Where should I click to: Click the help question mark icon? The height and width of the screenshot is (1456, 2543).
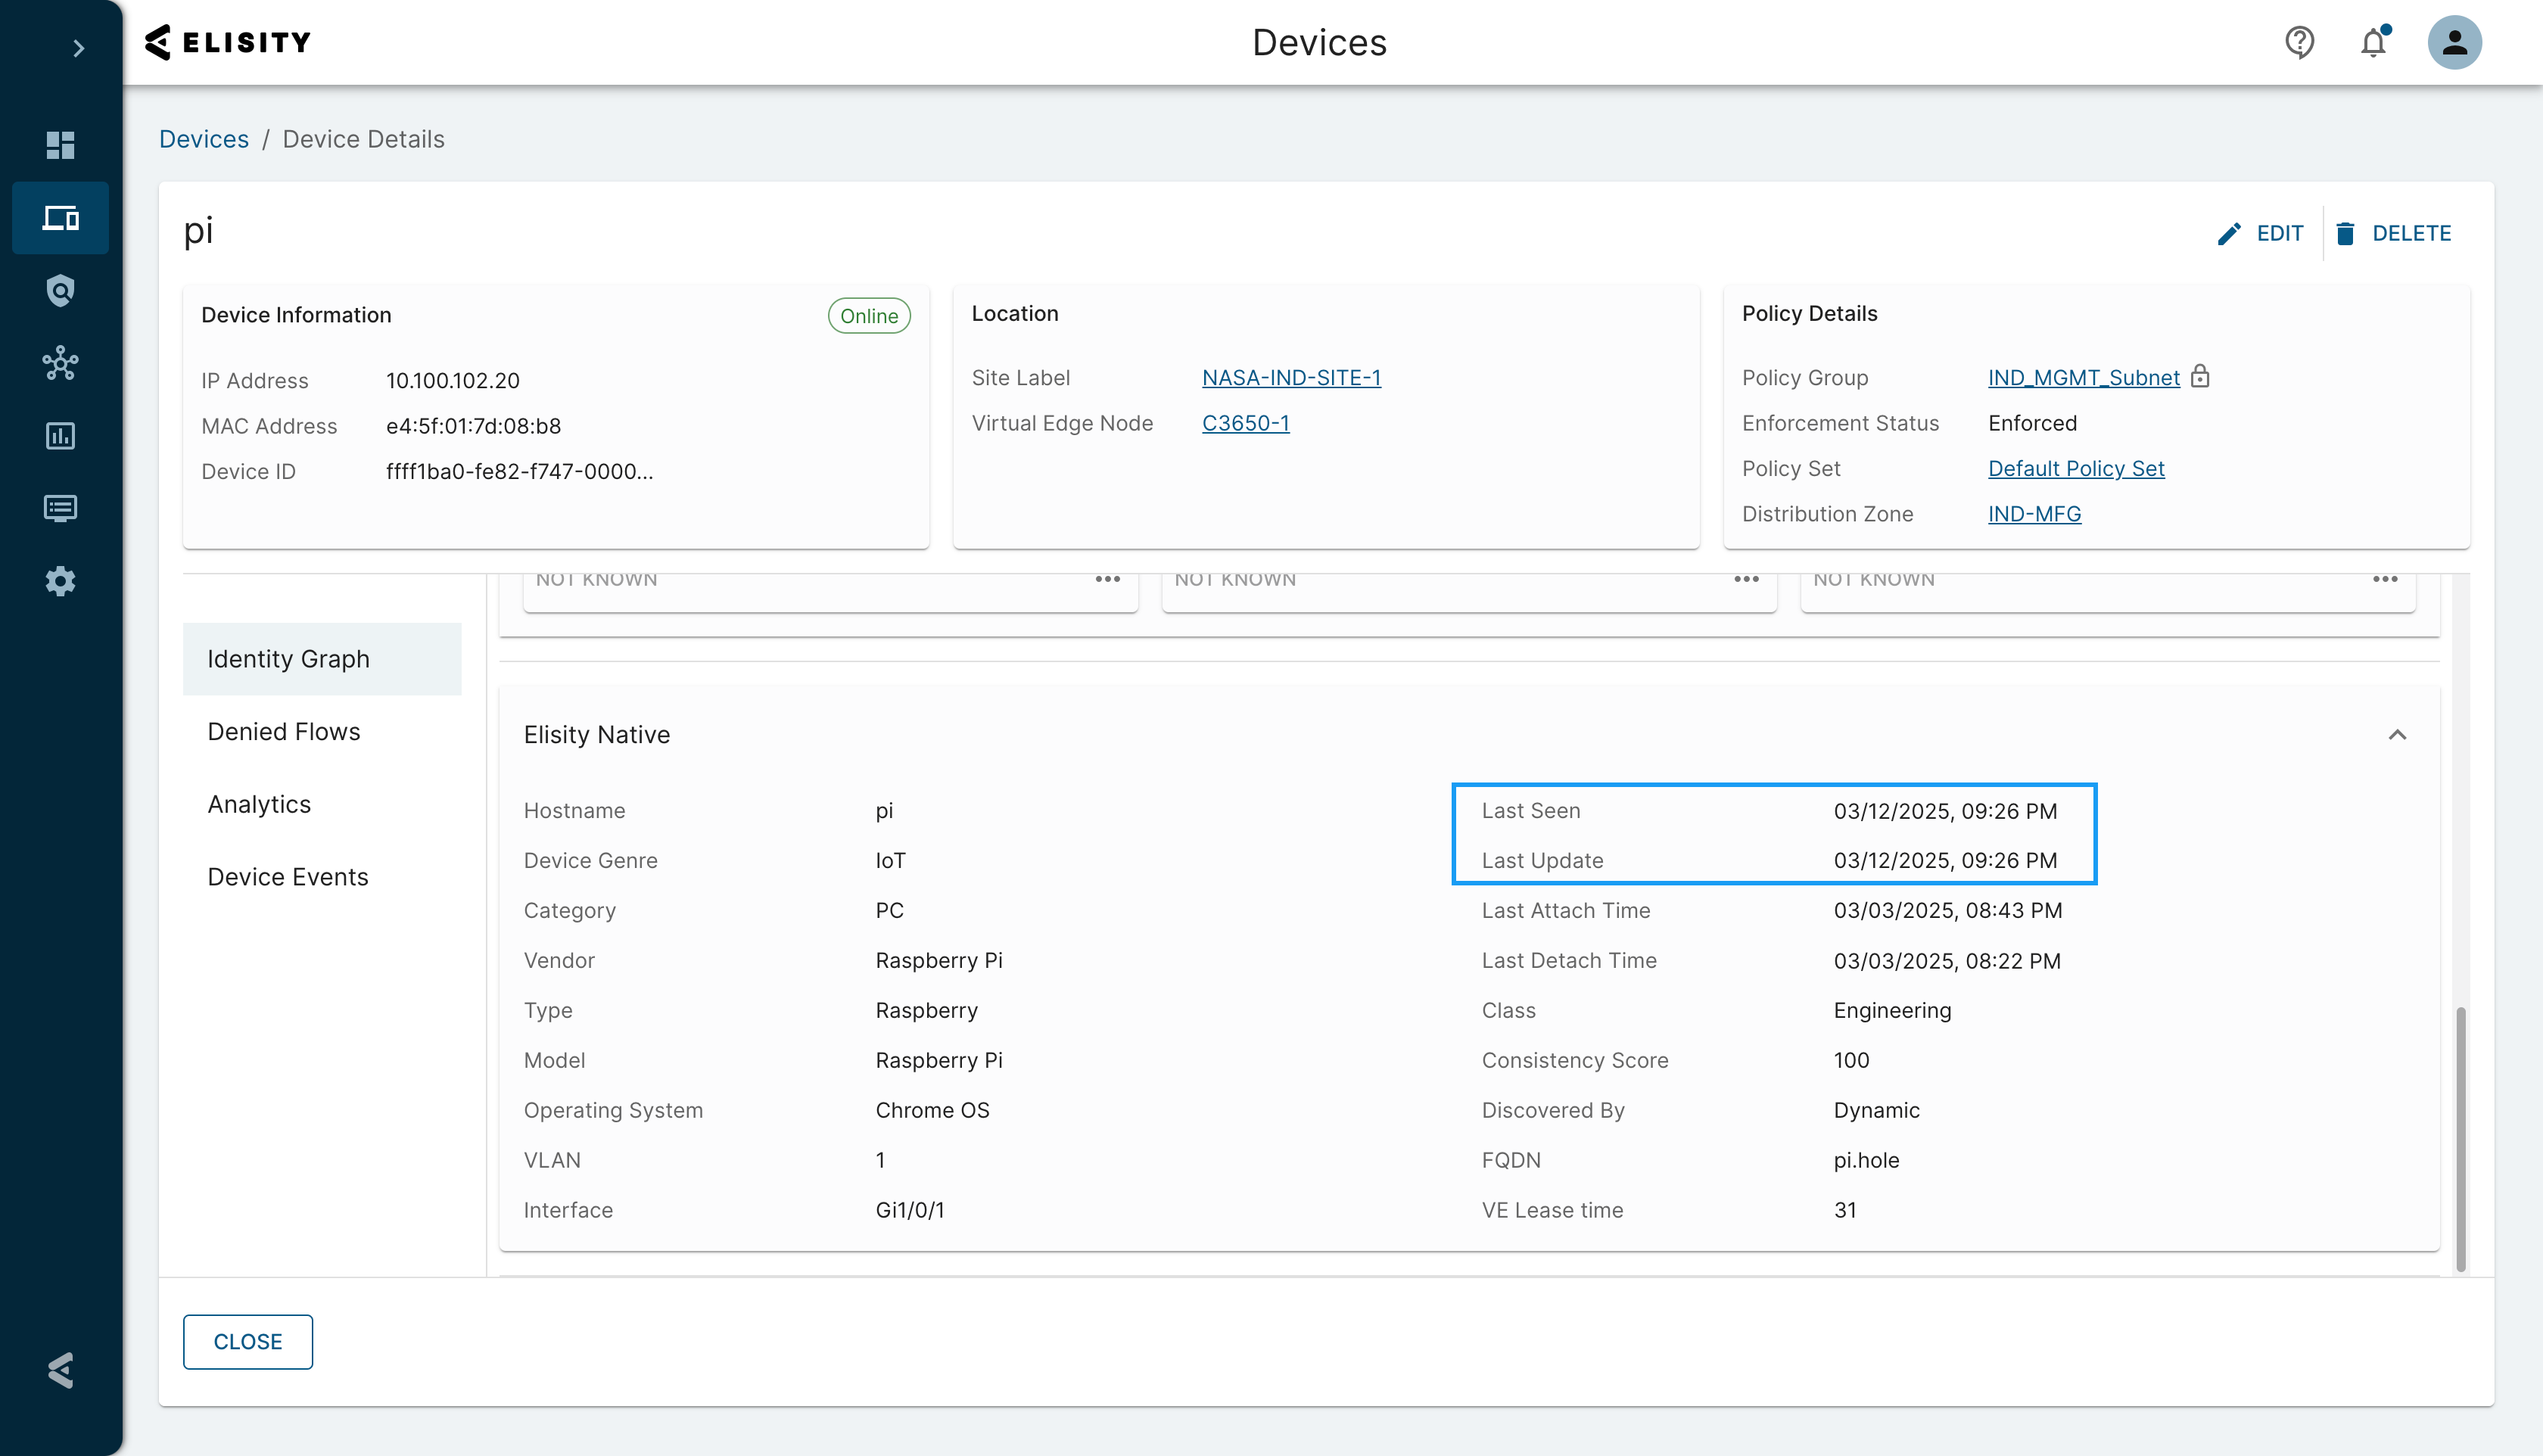(x=2299, y=43)
